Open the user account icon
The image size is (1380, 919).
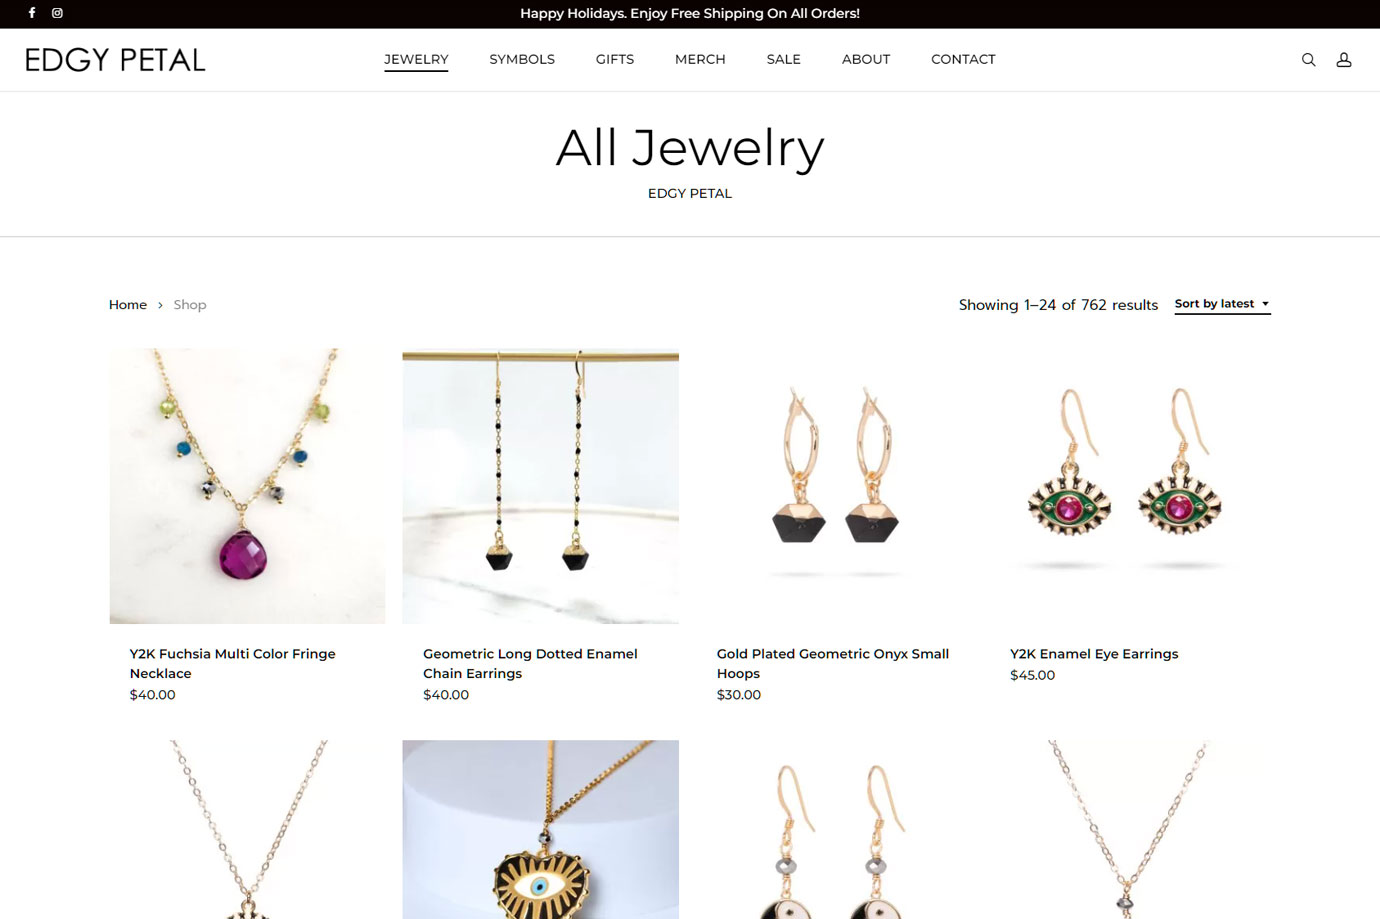pyautogui.click(x=1344, y=60)
